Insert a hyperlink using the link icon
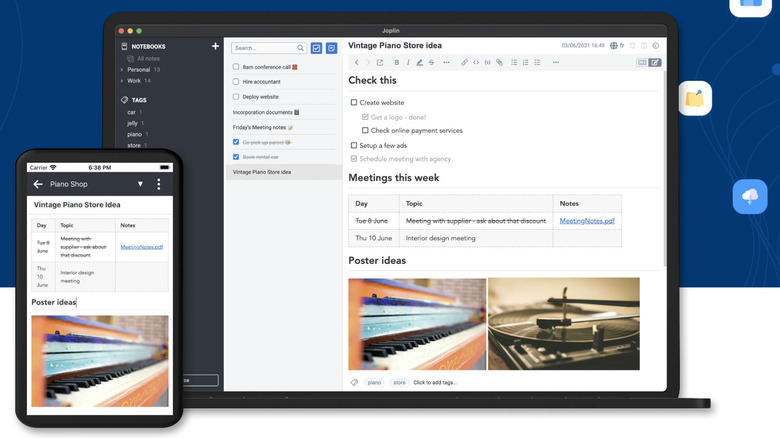Image resolution: width=780 pixels, height=438 pixels. 464,62
